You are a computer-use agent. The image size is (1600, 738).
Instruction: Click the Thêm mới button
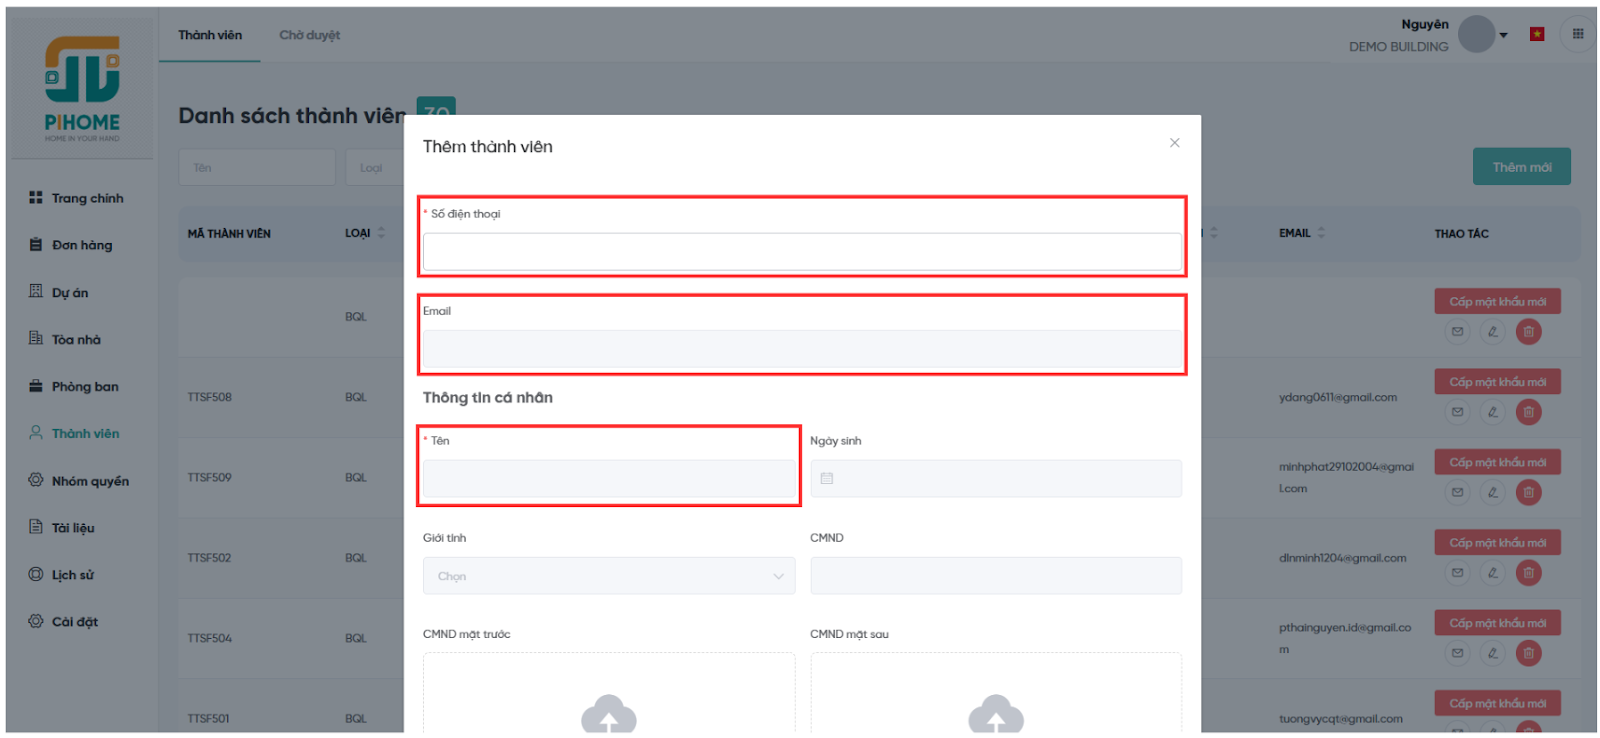(1521, 167)
